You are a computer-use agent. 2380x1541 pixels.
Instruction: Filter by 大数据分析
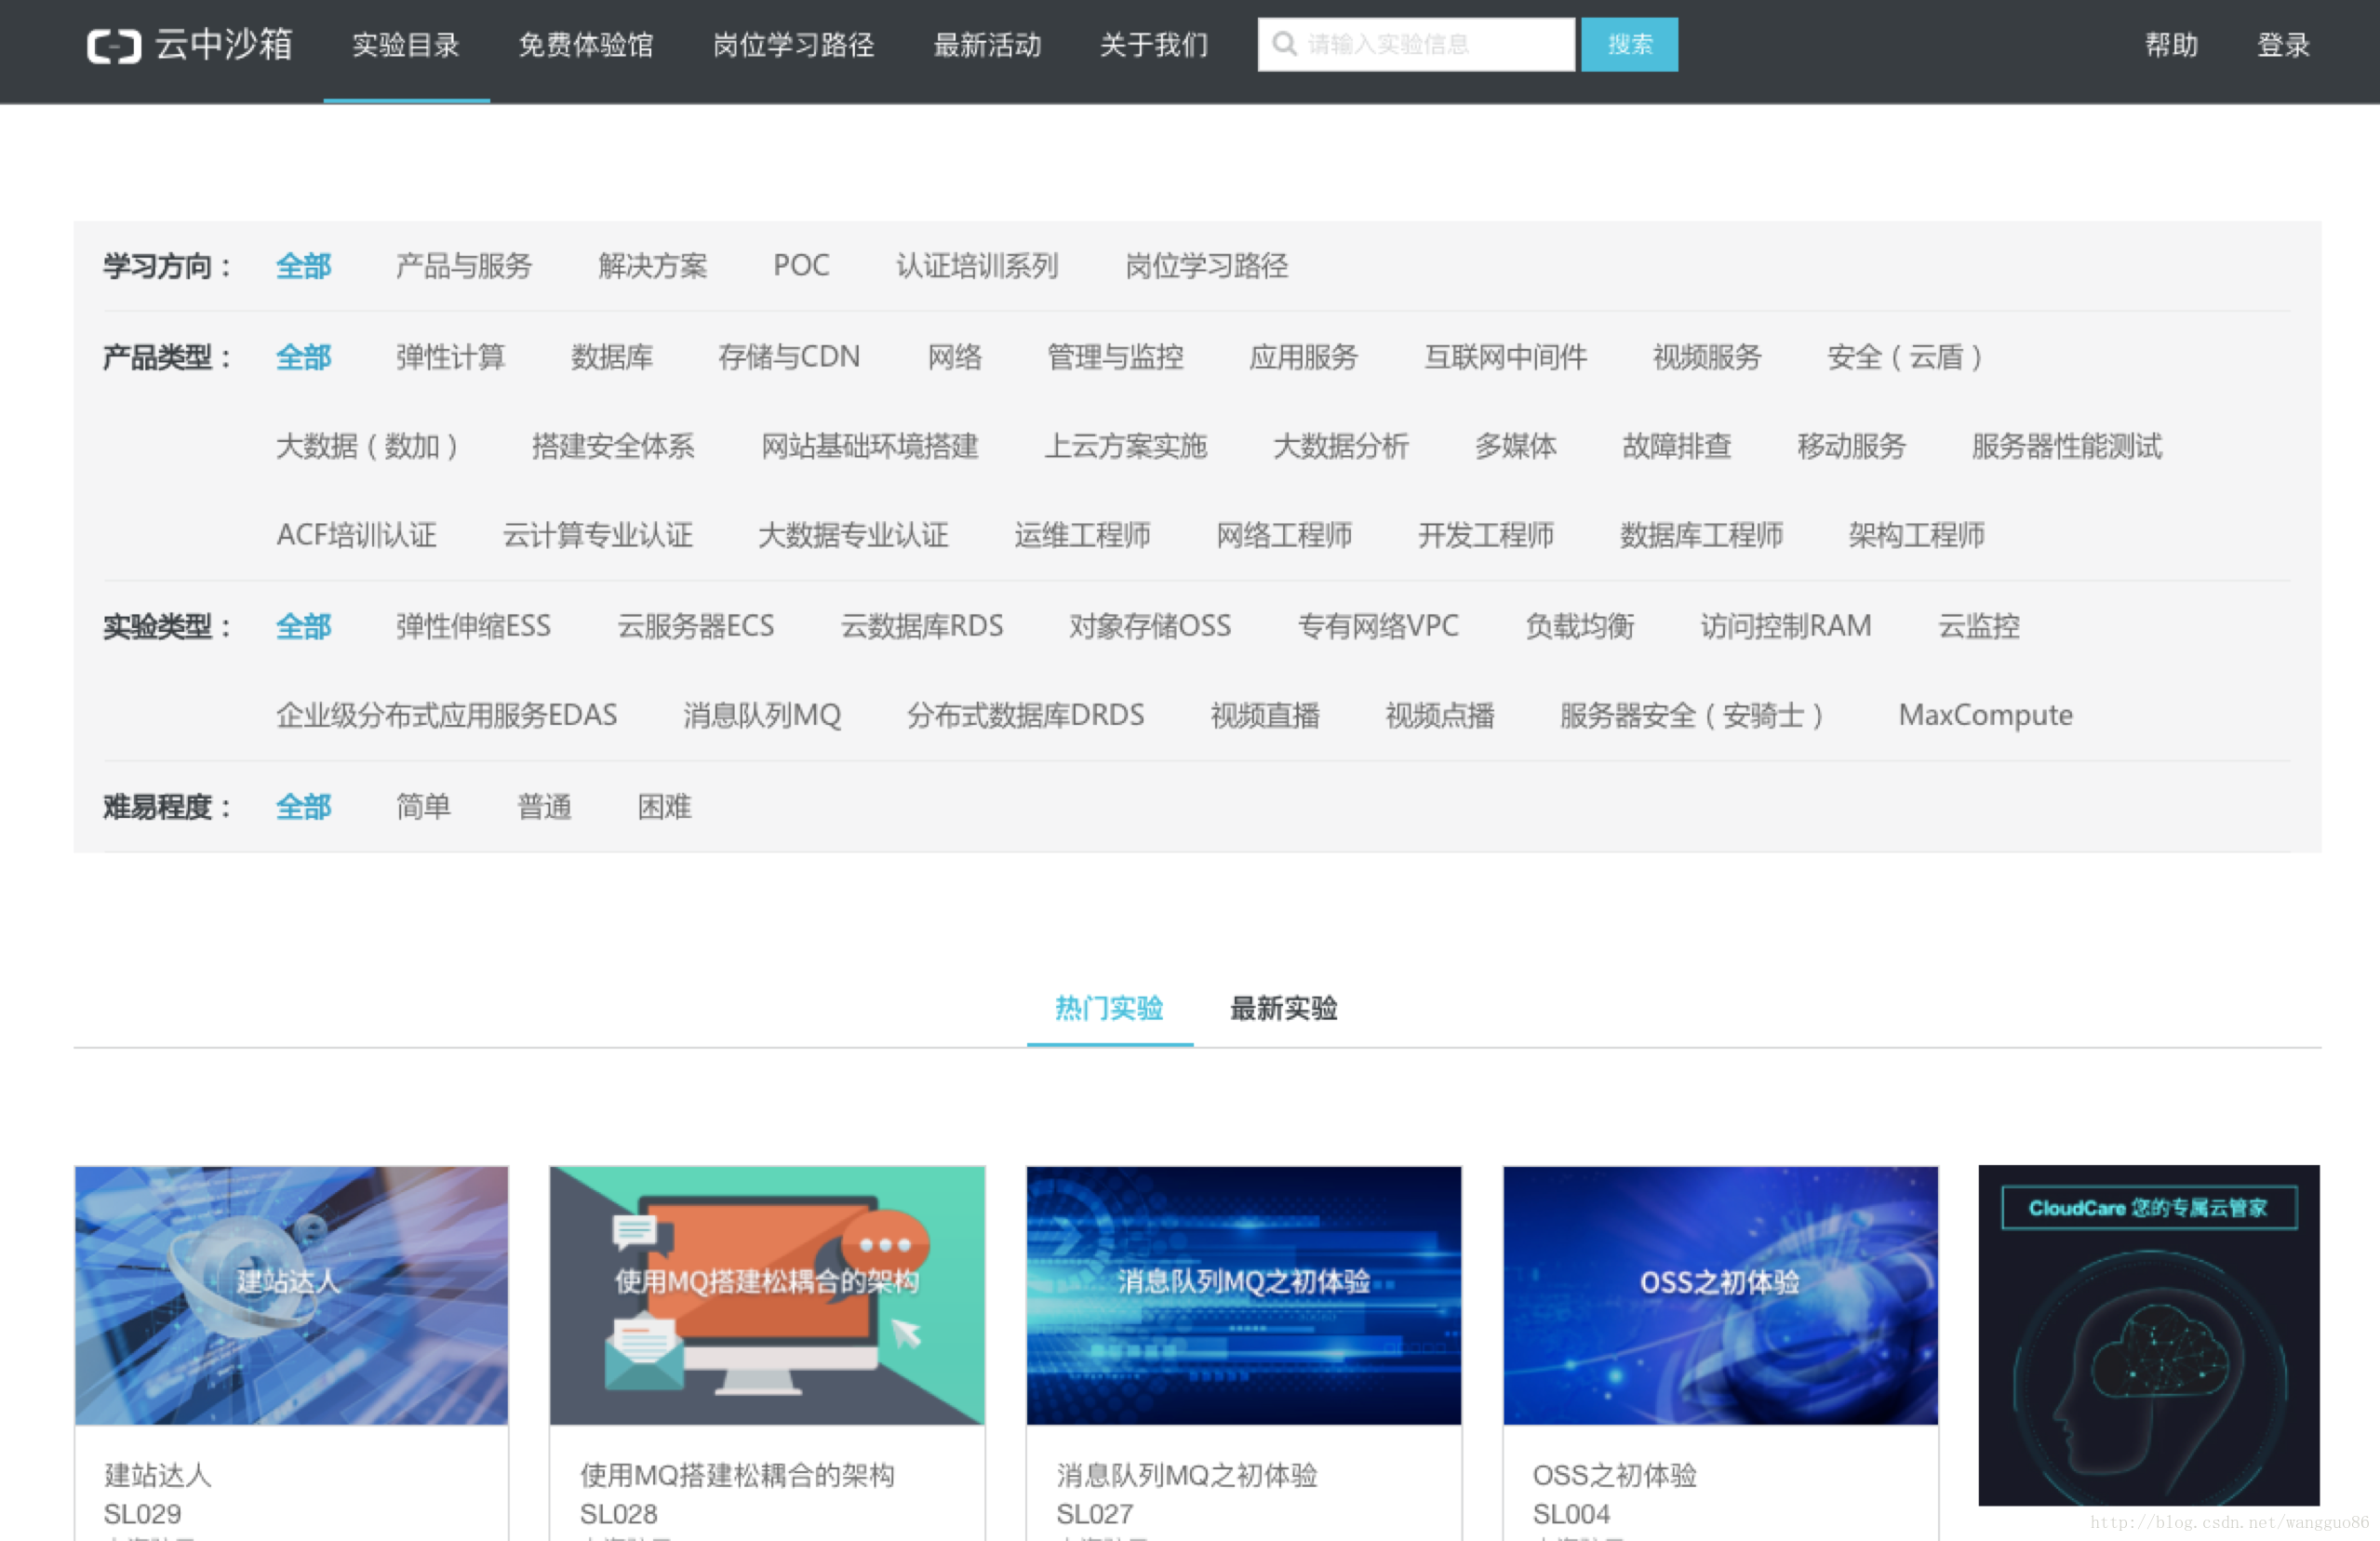[x=1341, y=446]
